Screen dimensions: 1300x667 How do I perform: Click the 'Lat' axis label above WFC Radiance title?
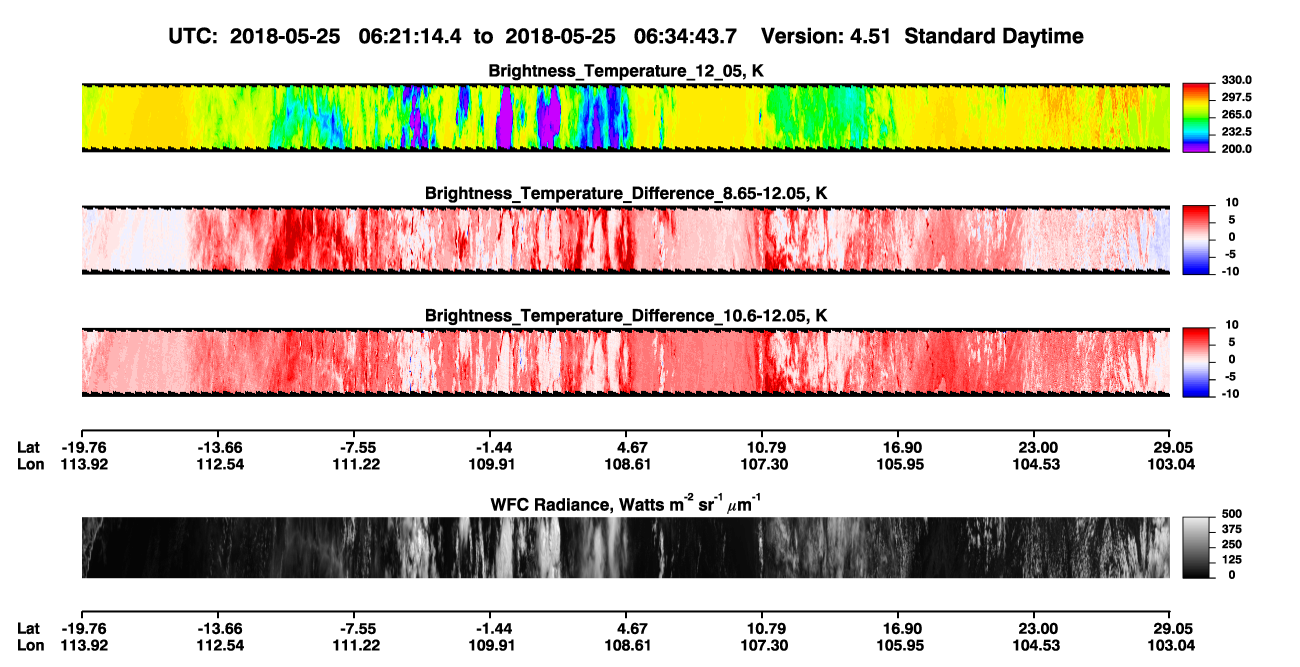click(28, 446)
